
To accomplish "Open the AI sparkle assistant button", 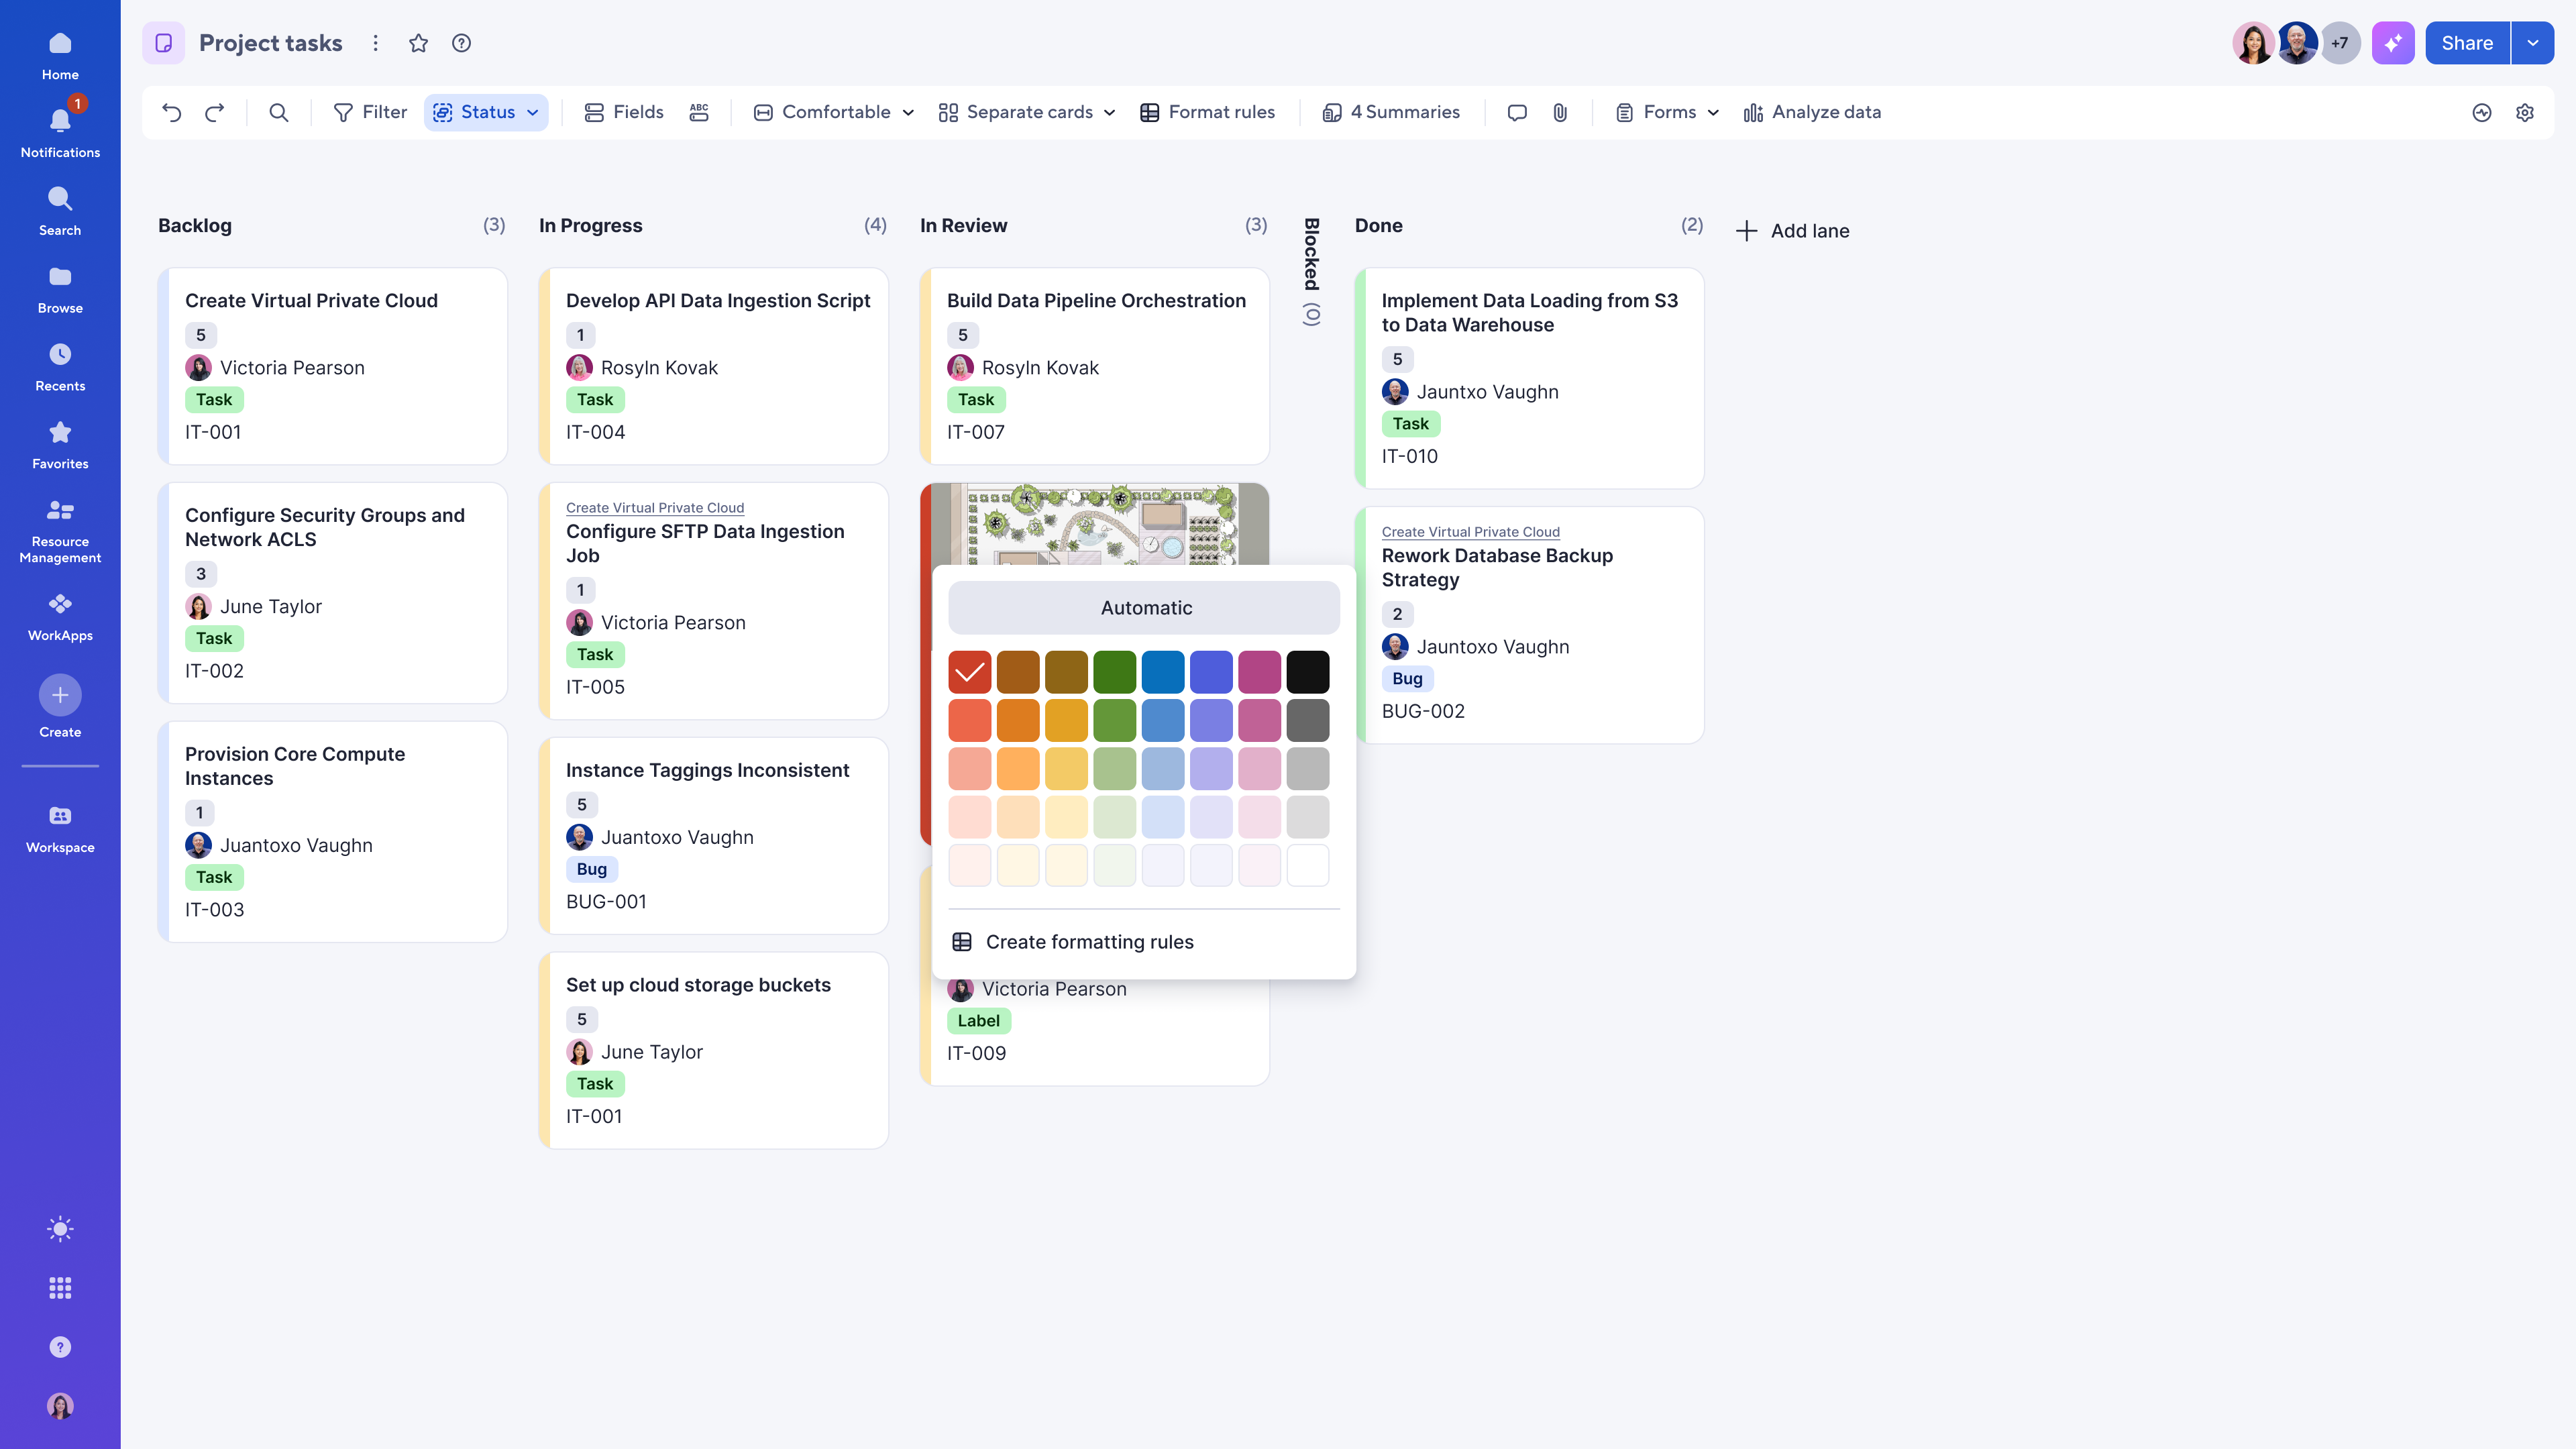I will tap(2393, 43).
